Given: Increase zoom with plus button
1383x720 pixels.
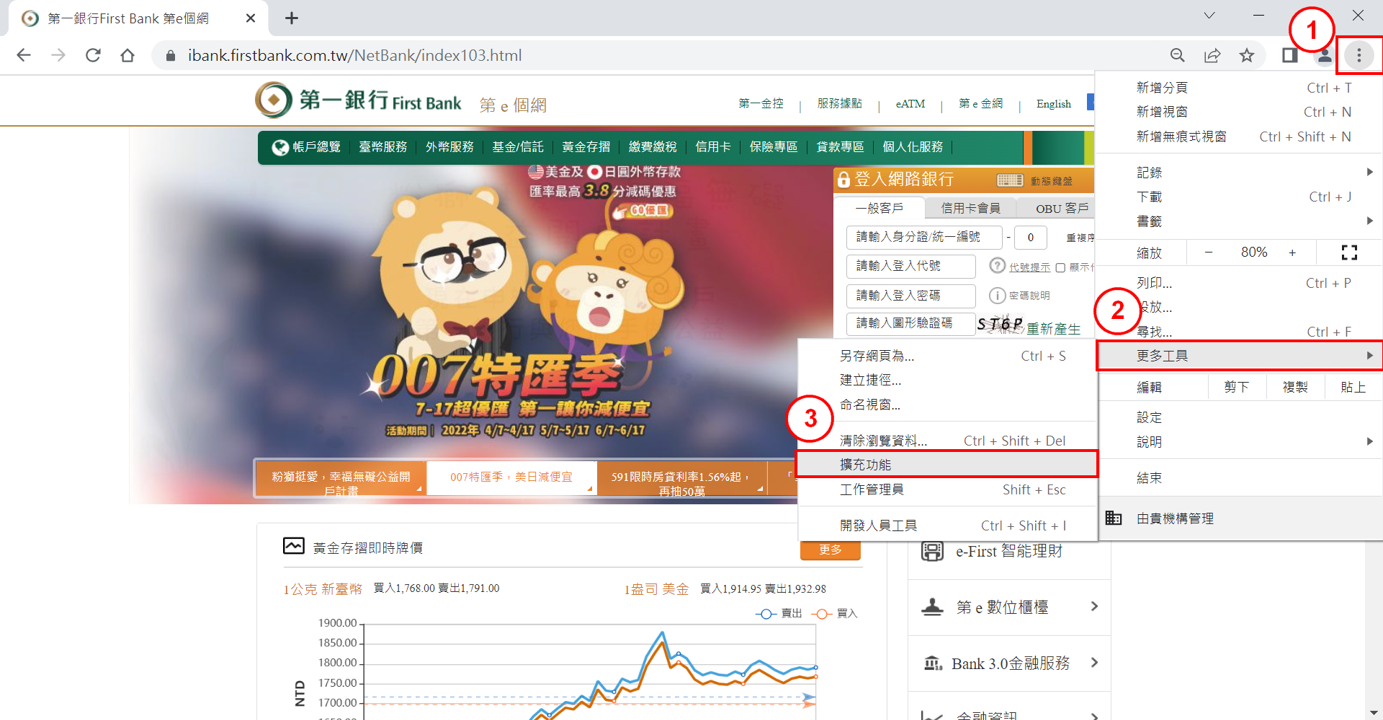Looking at the screenshot, I should 1292,253.
